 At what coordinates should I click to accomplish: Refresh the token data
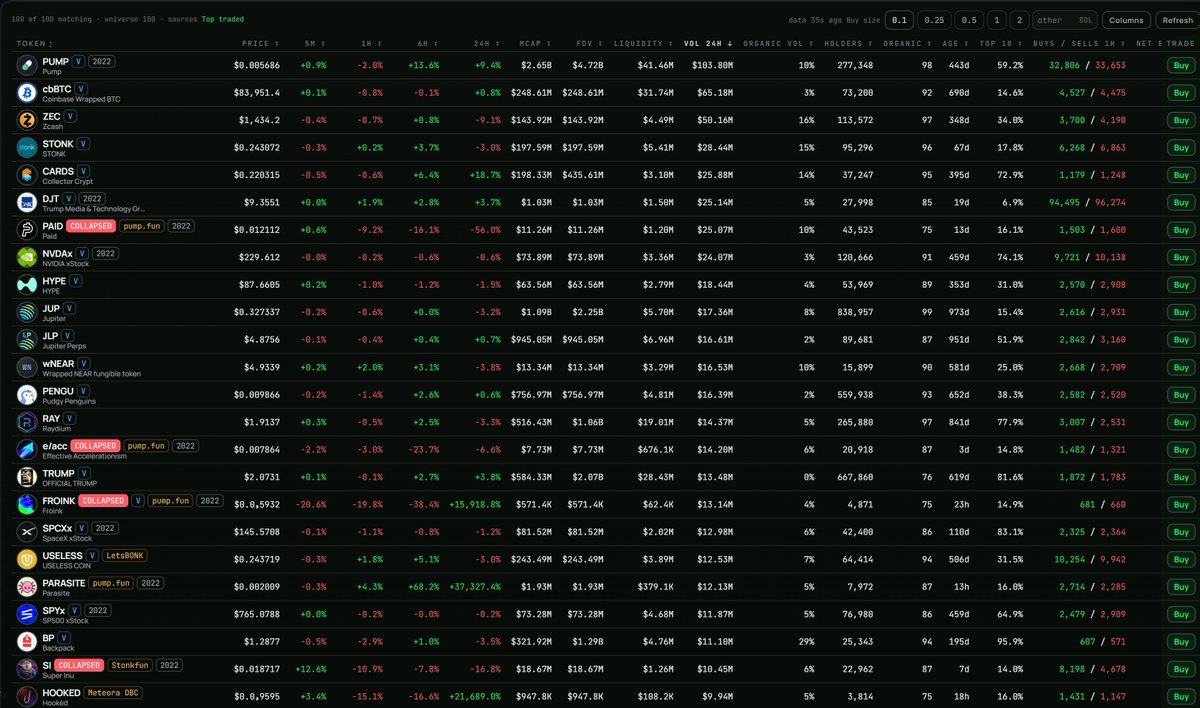(x=1176, y=20)
